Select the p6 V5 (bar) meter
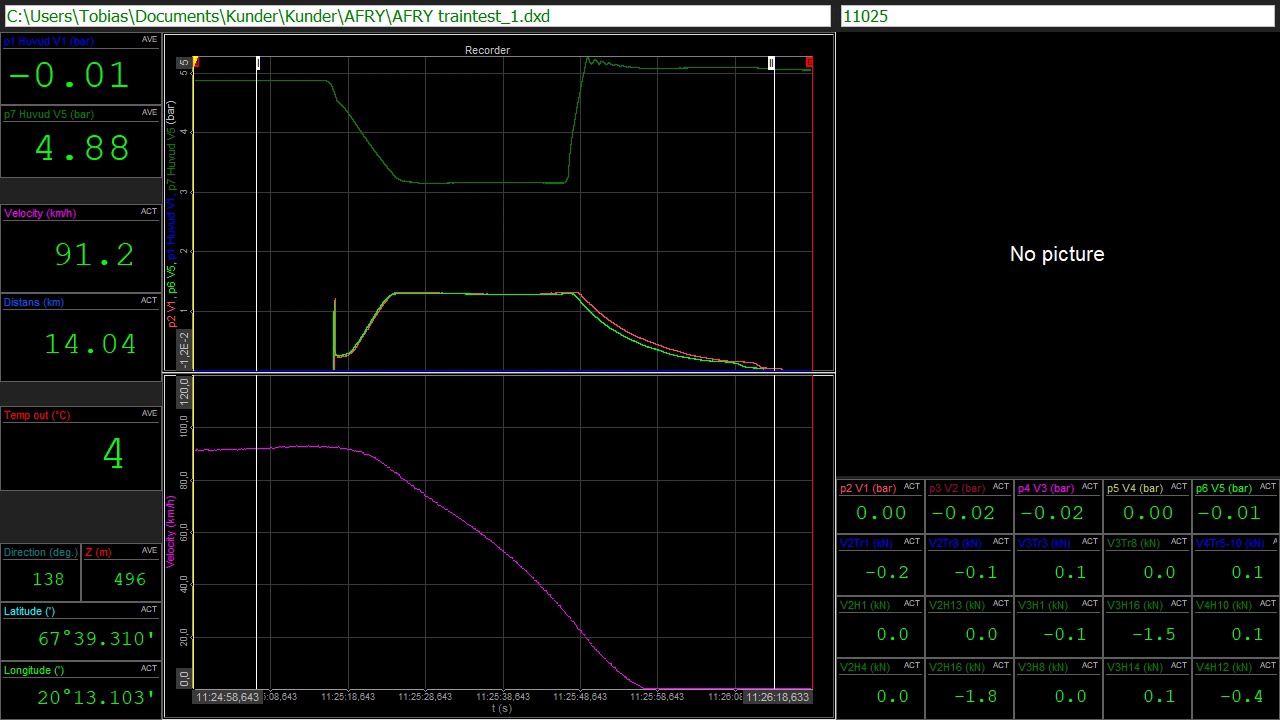Viewport: 1280px width, 720px height. pos(1236,506)
